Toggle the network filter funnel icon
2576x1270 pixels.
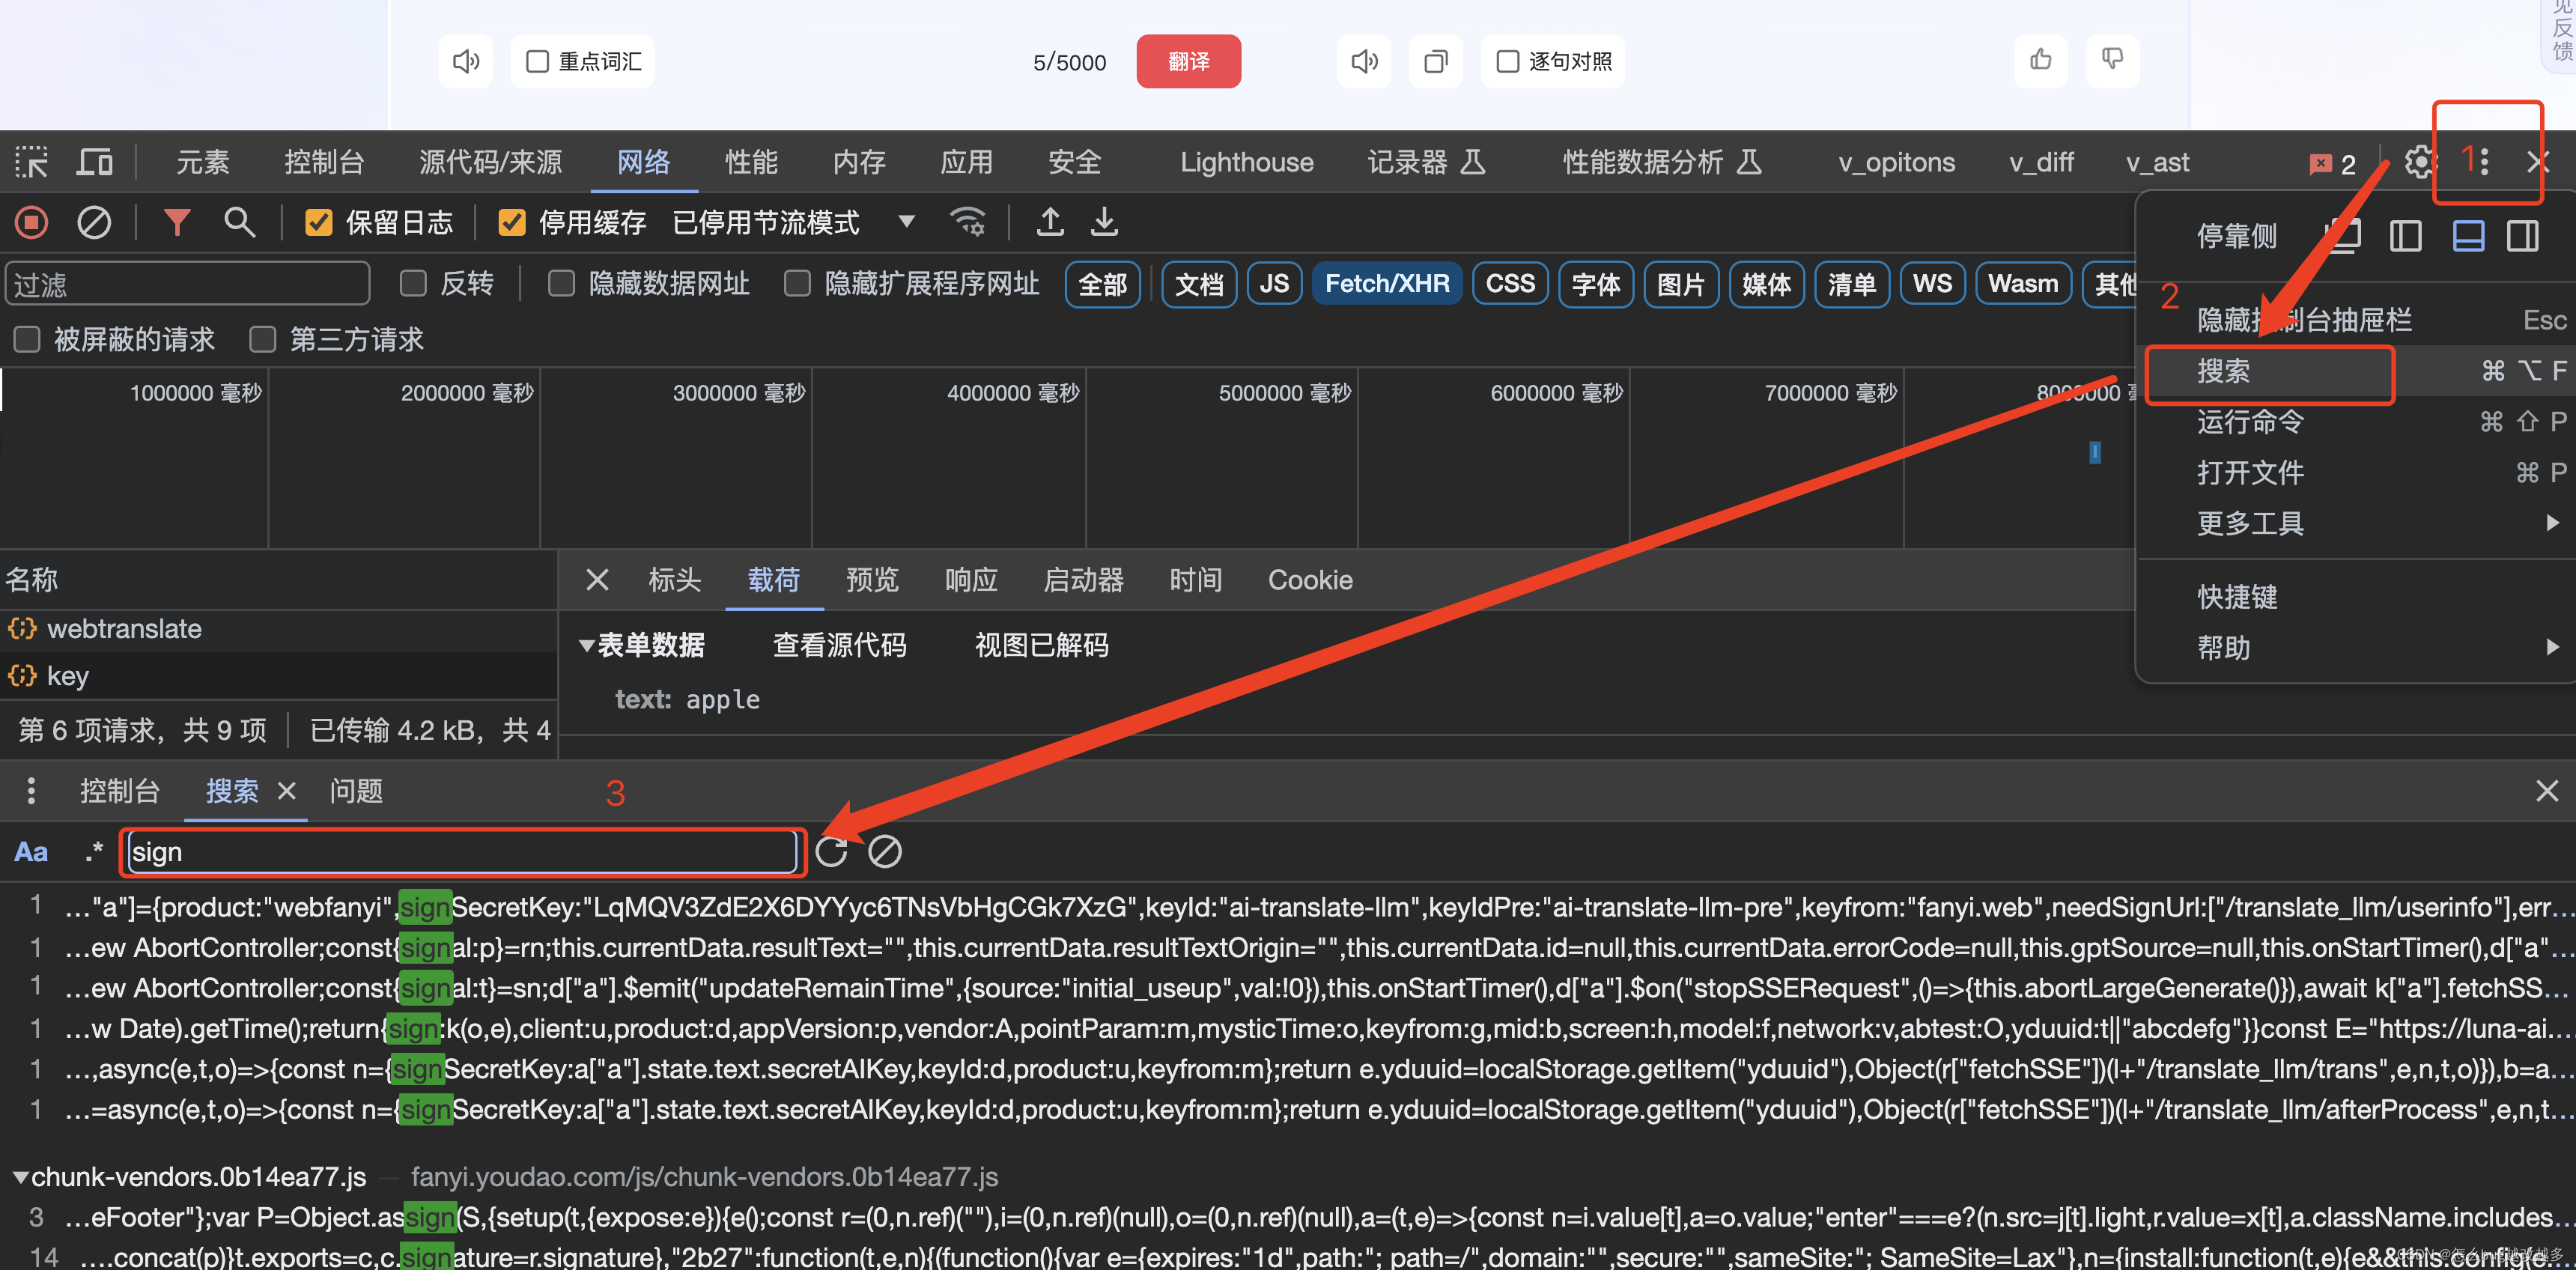[x=176, y=222]
